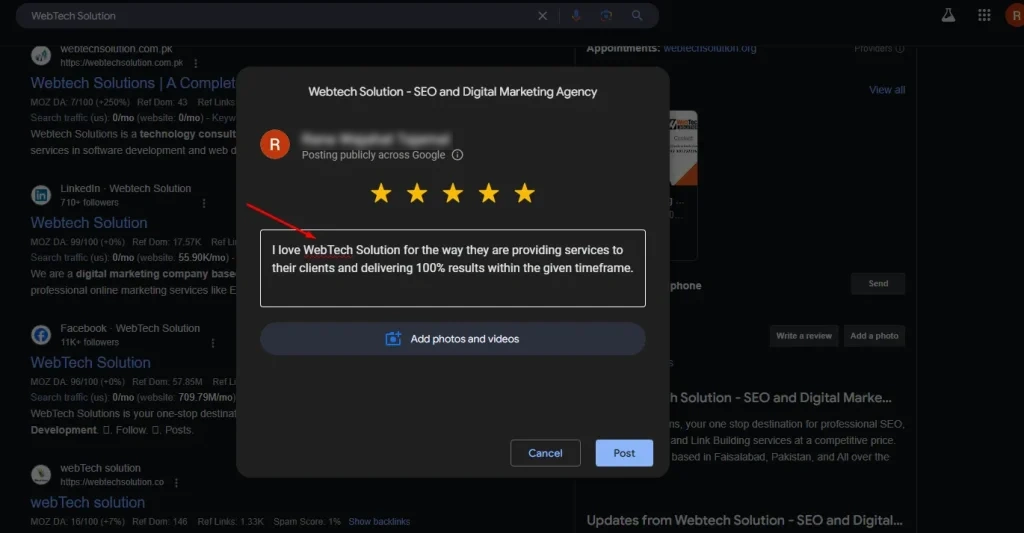Select the fourth rating star
The height and width of the screenshot is (533, 1024).
click(488, 193)
